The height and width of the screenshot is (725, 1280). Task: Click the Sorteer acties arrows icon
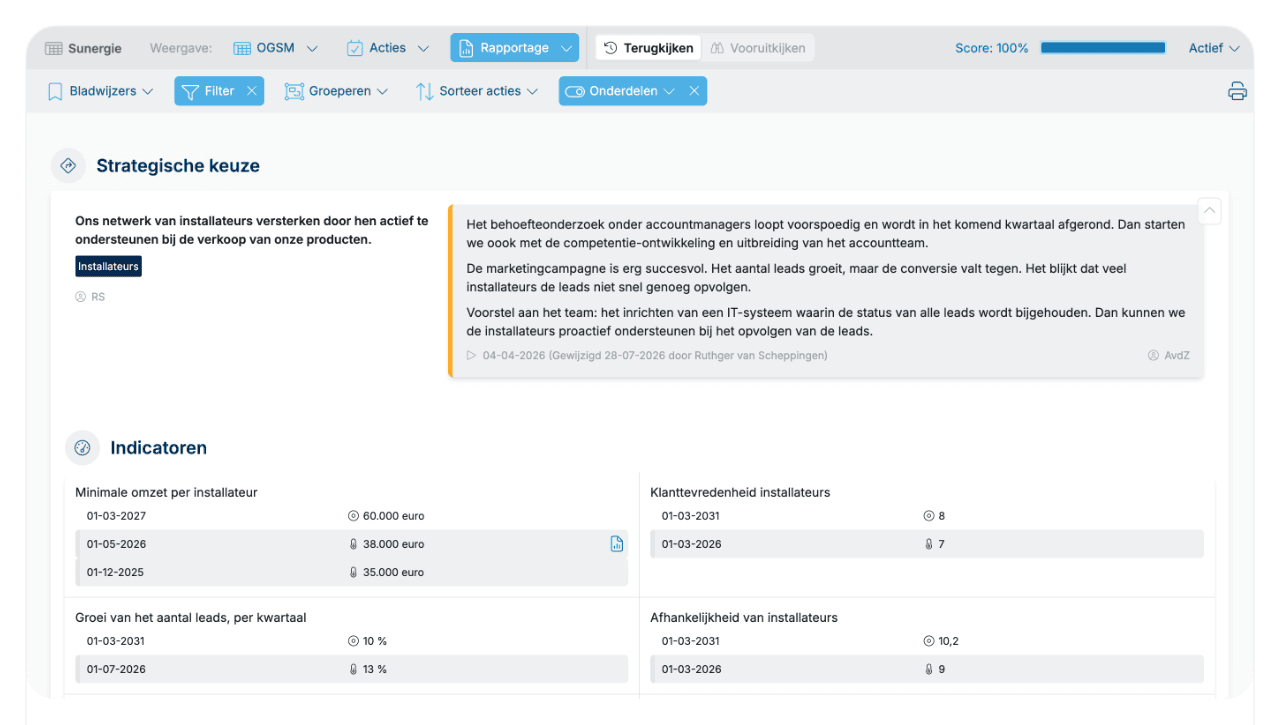(x=424, y=91)
